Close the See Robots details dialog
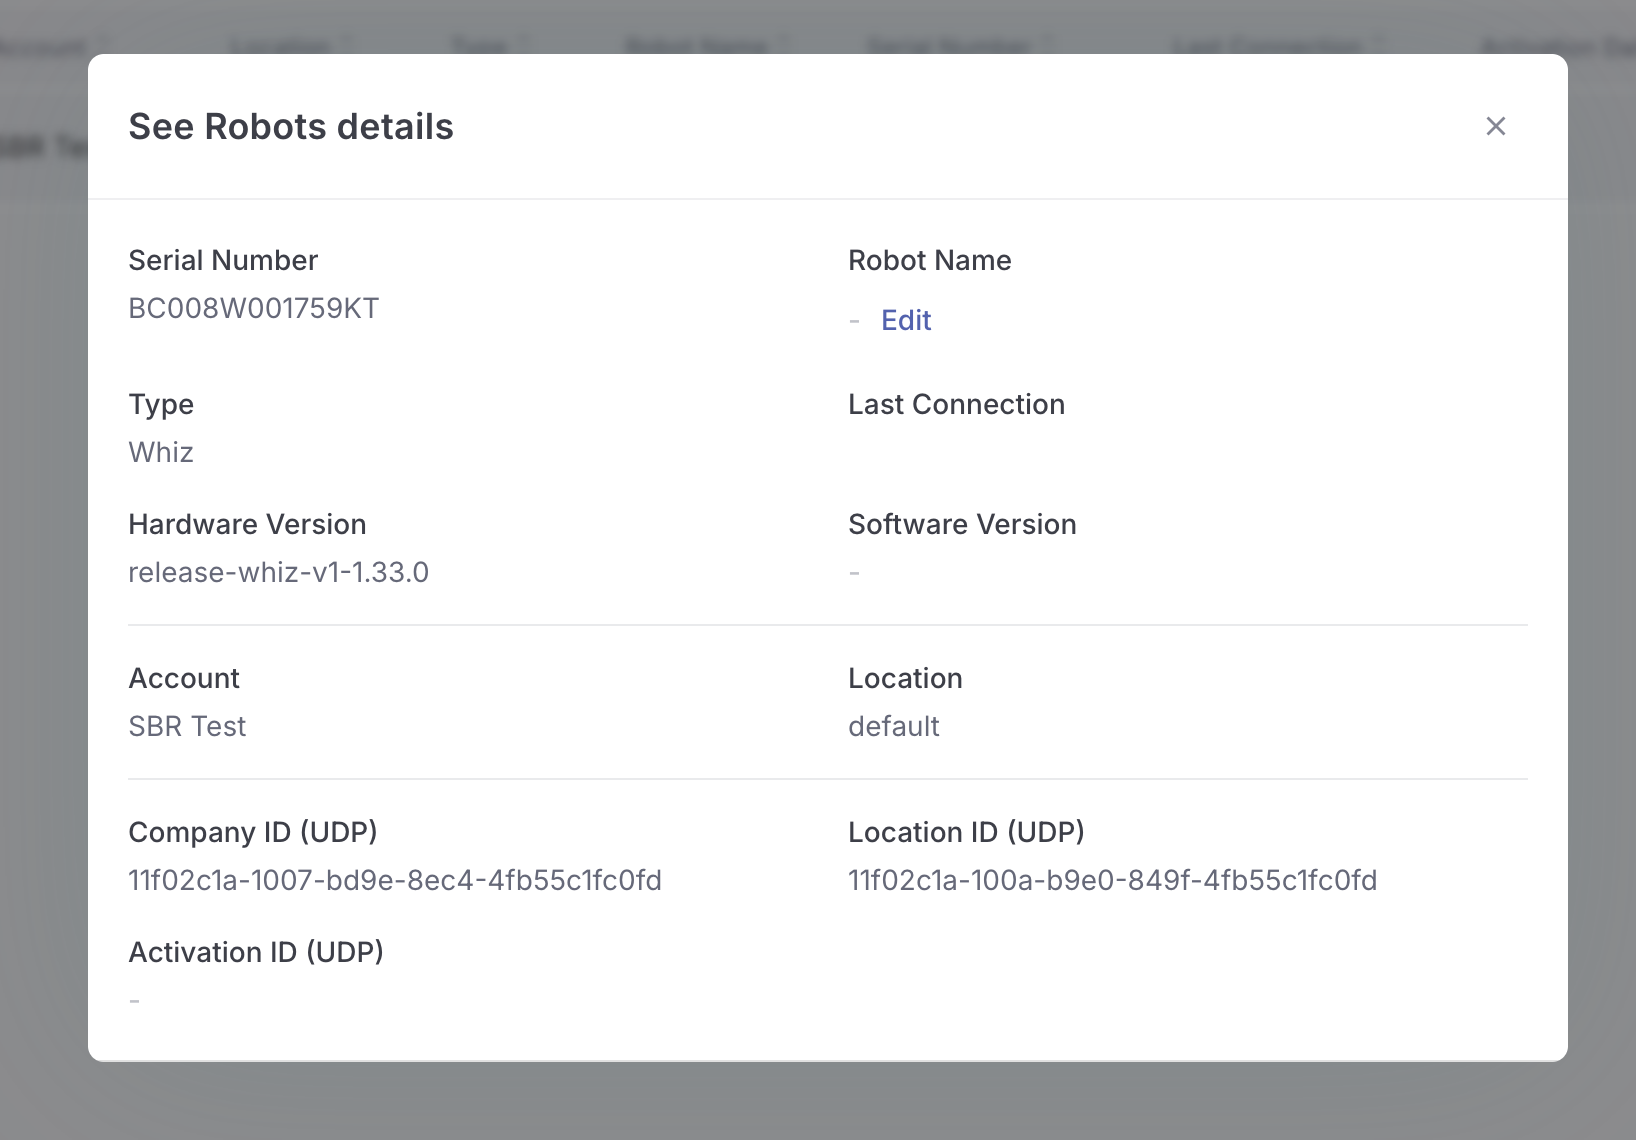 coord(1495,126)
